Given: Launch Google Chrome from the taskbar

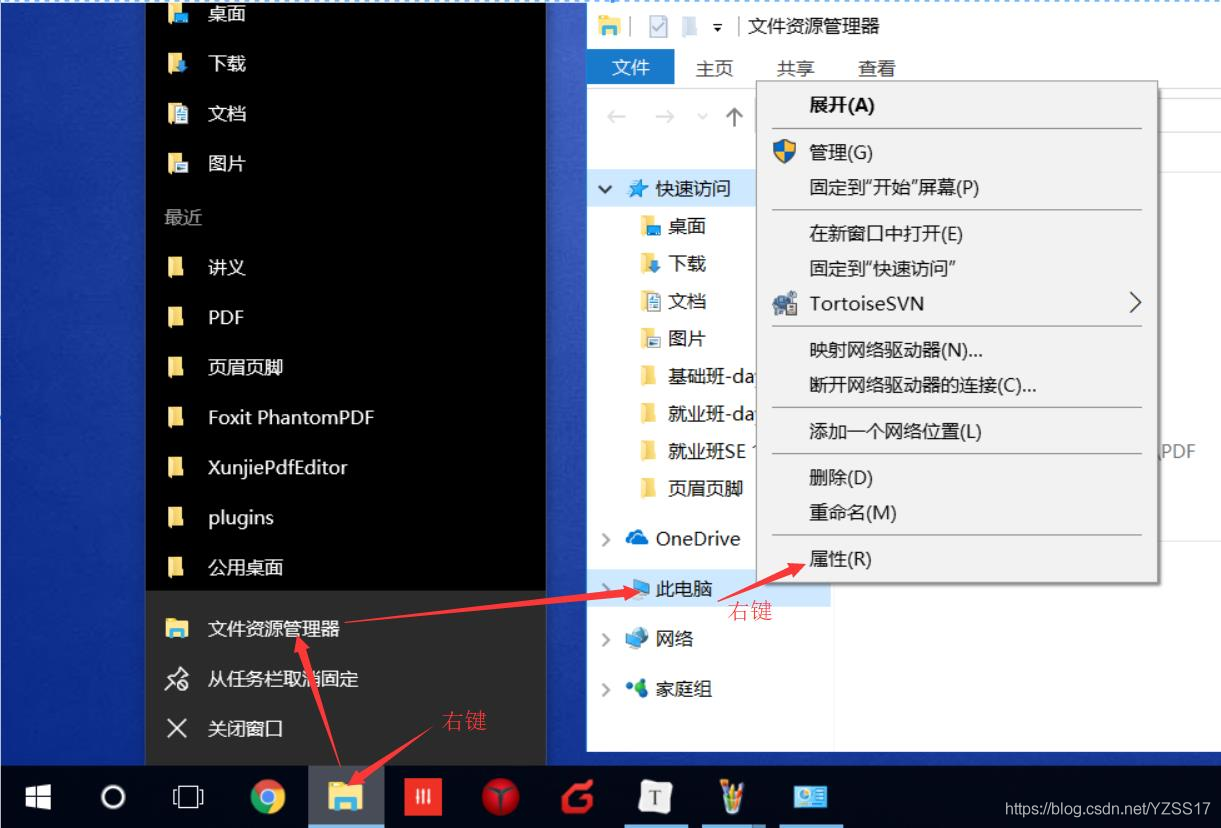Looking at the screenshot, I should point(267,797).
